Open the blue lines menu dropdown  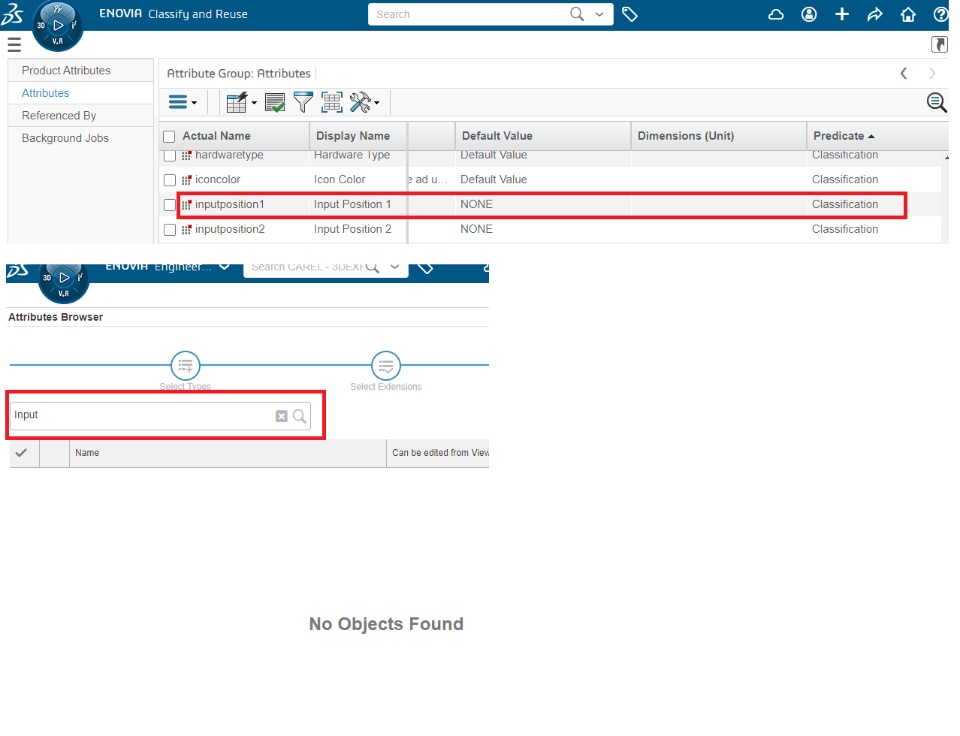point(182,102)
